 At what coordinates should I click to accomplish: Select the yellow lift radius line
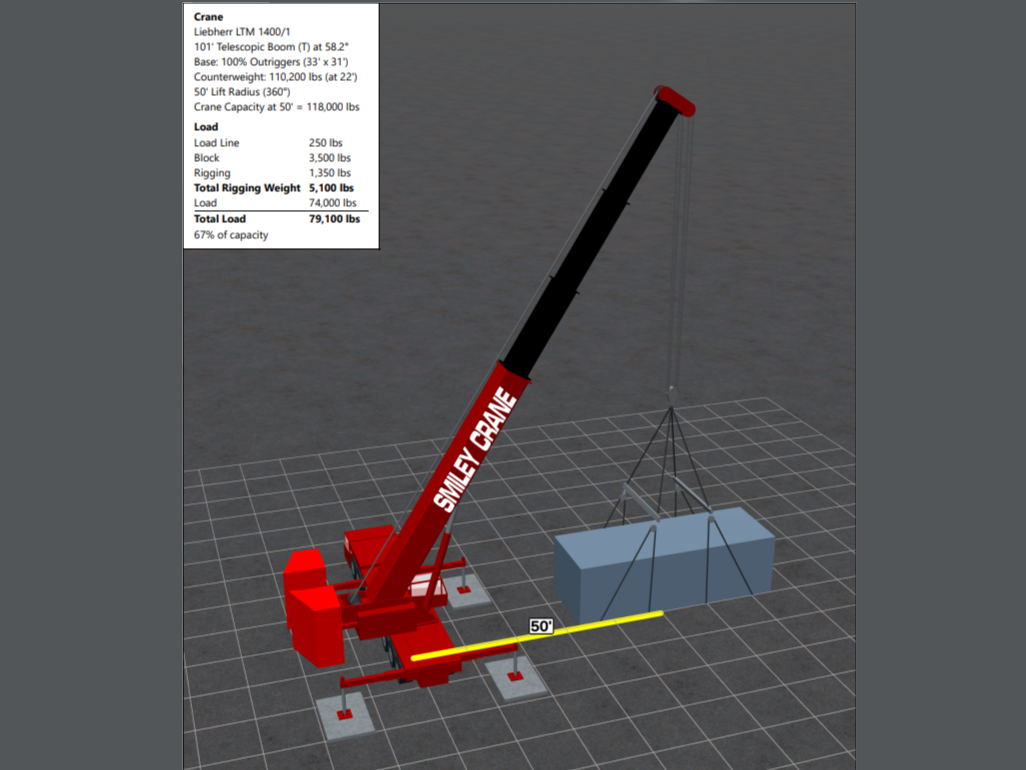pos(600,625)
